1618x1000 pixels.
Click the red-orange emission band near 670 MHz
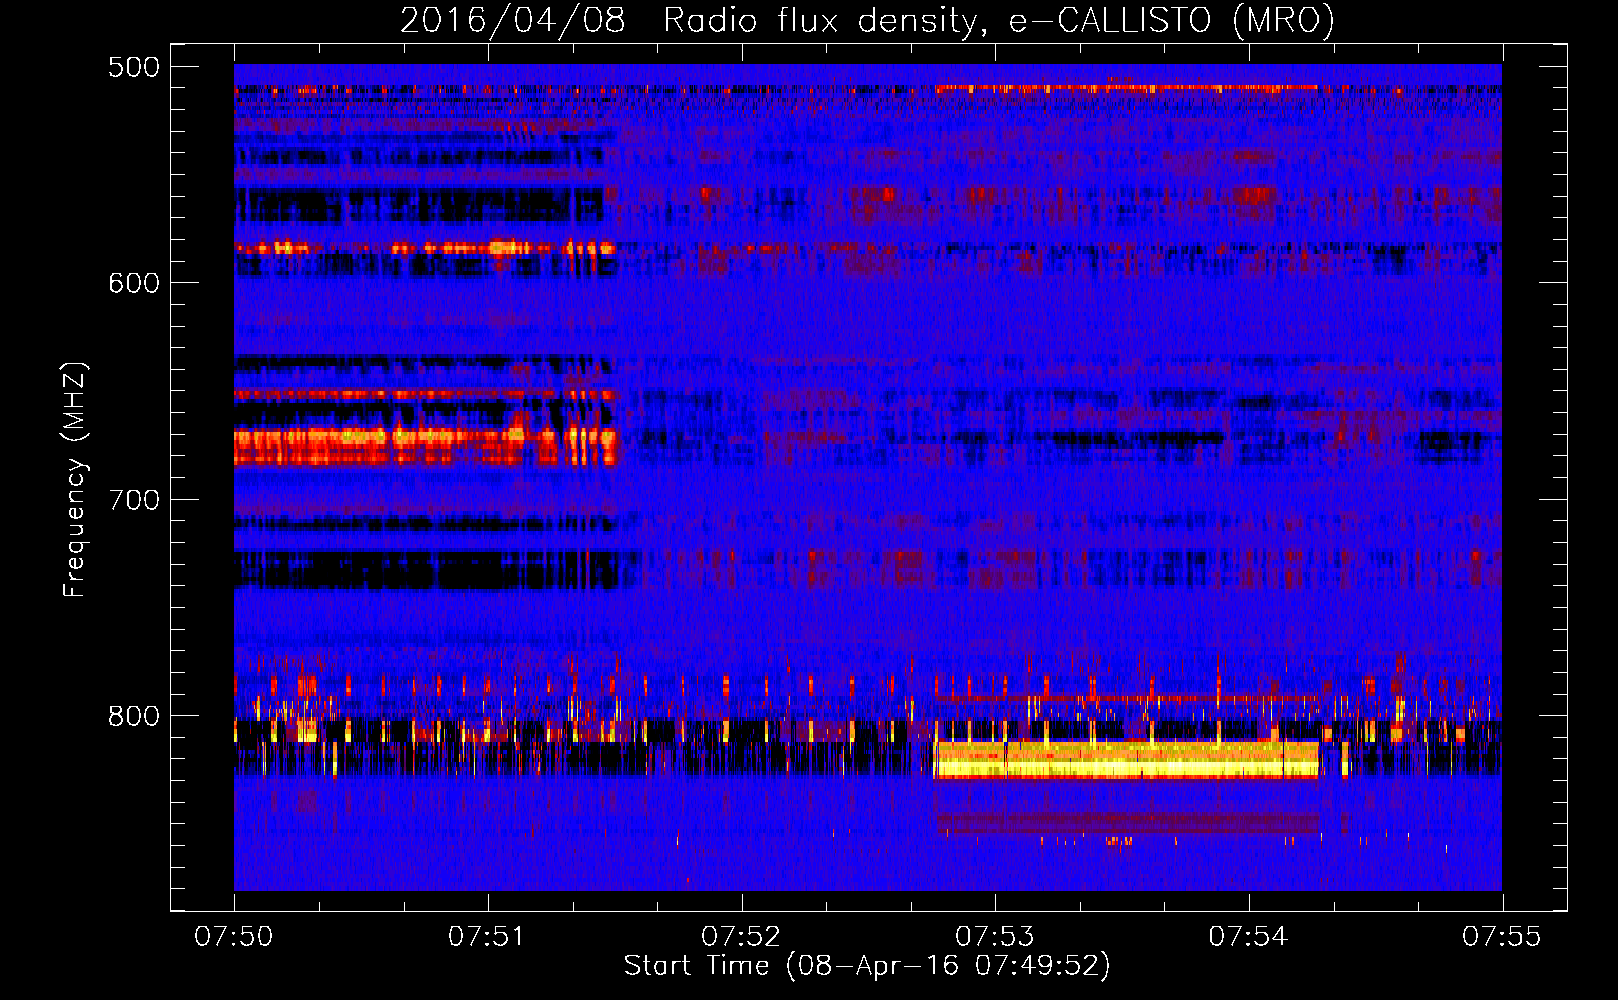tap(425, 446)
